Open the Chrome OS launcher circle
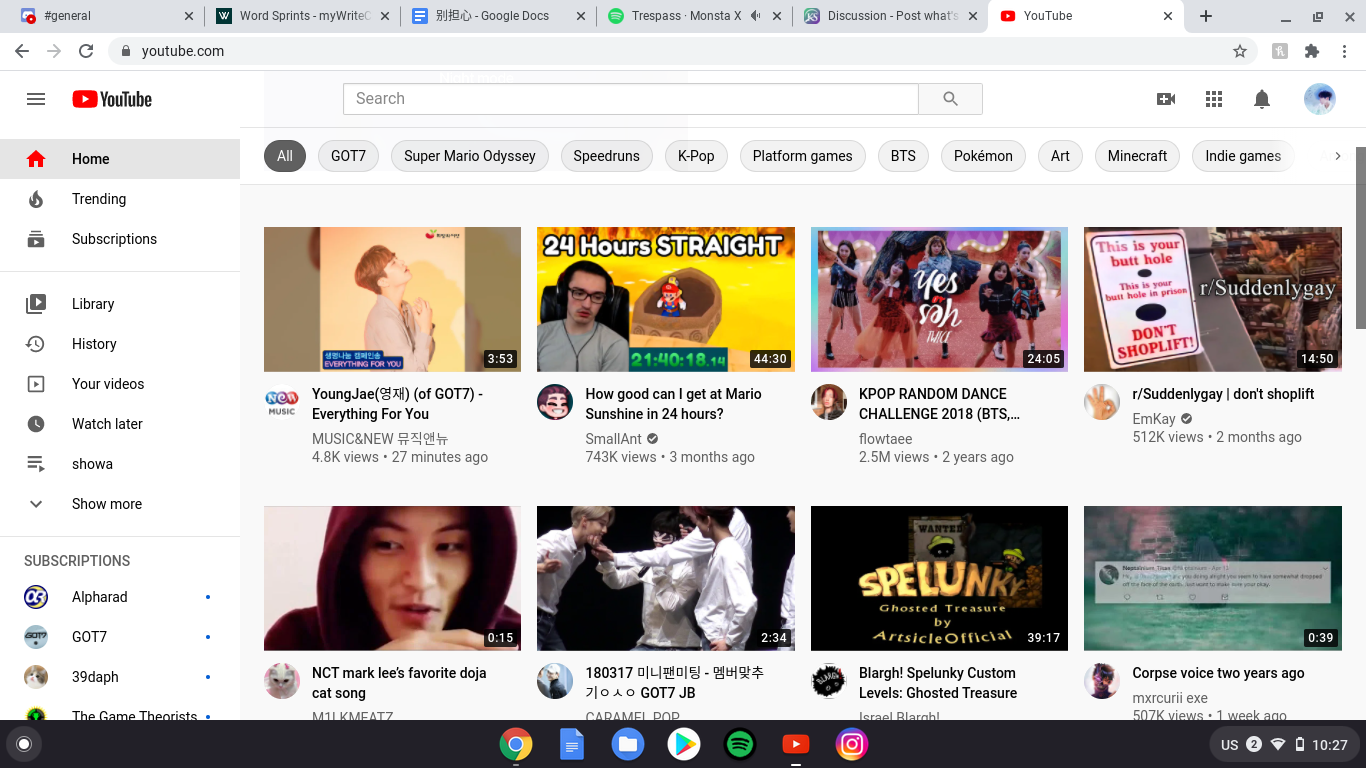 (x=24, y=744)
